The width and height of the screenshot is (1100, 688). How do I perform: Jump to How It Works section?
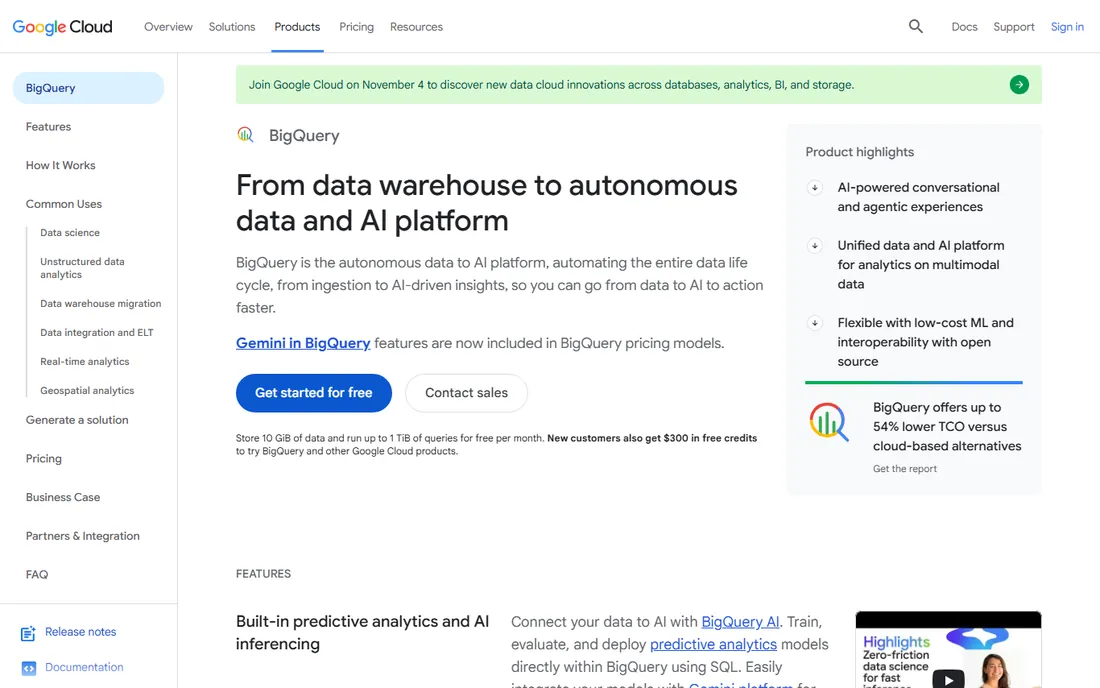(x=60, y=165)
